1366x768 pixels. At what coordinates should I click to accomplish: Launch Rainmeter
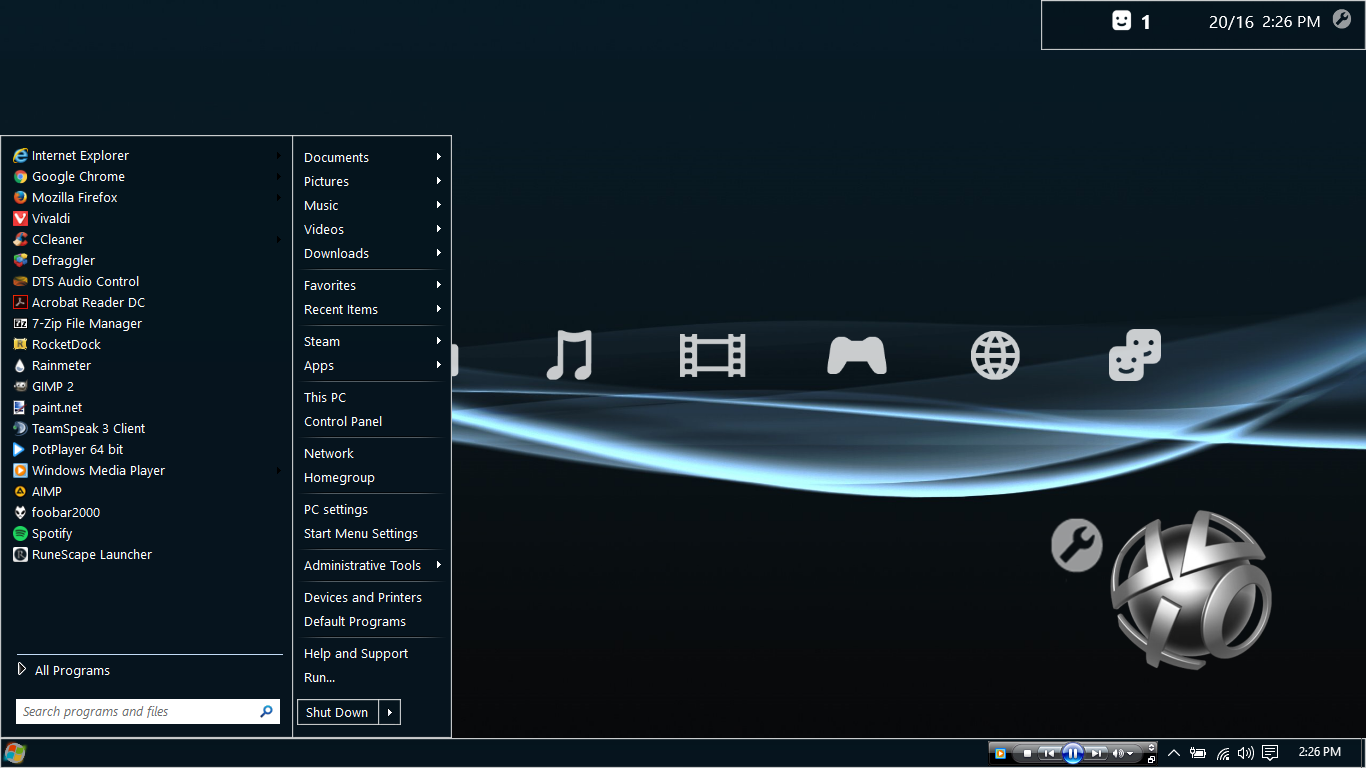146,365
